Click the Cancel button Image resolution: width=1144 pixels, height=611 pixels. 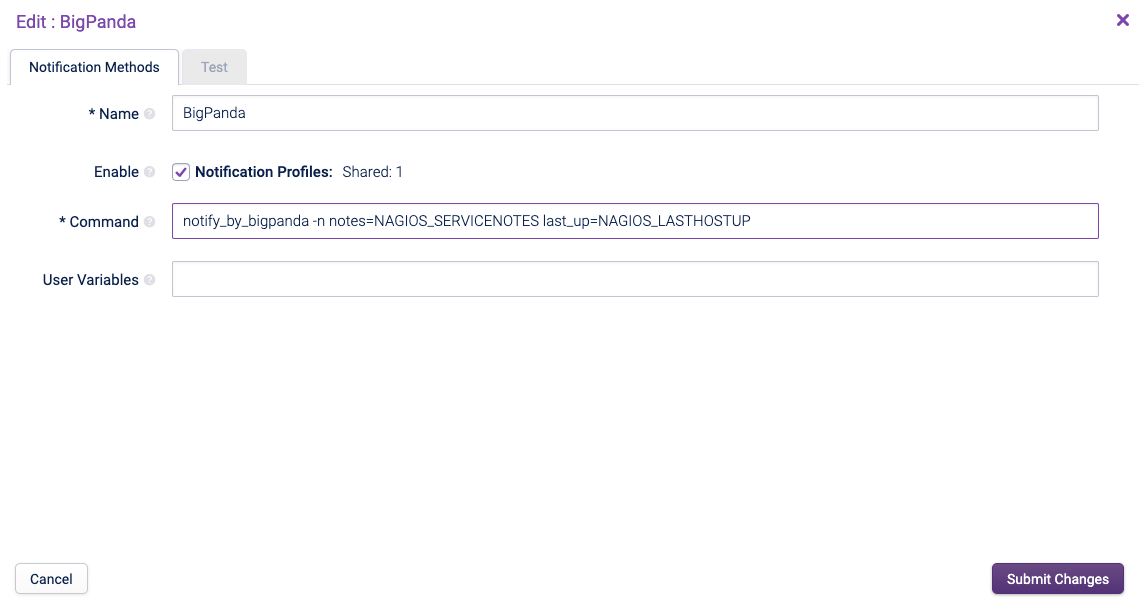click(x=51, y=578)
